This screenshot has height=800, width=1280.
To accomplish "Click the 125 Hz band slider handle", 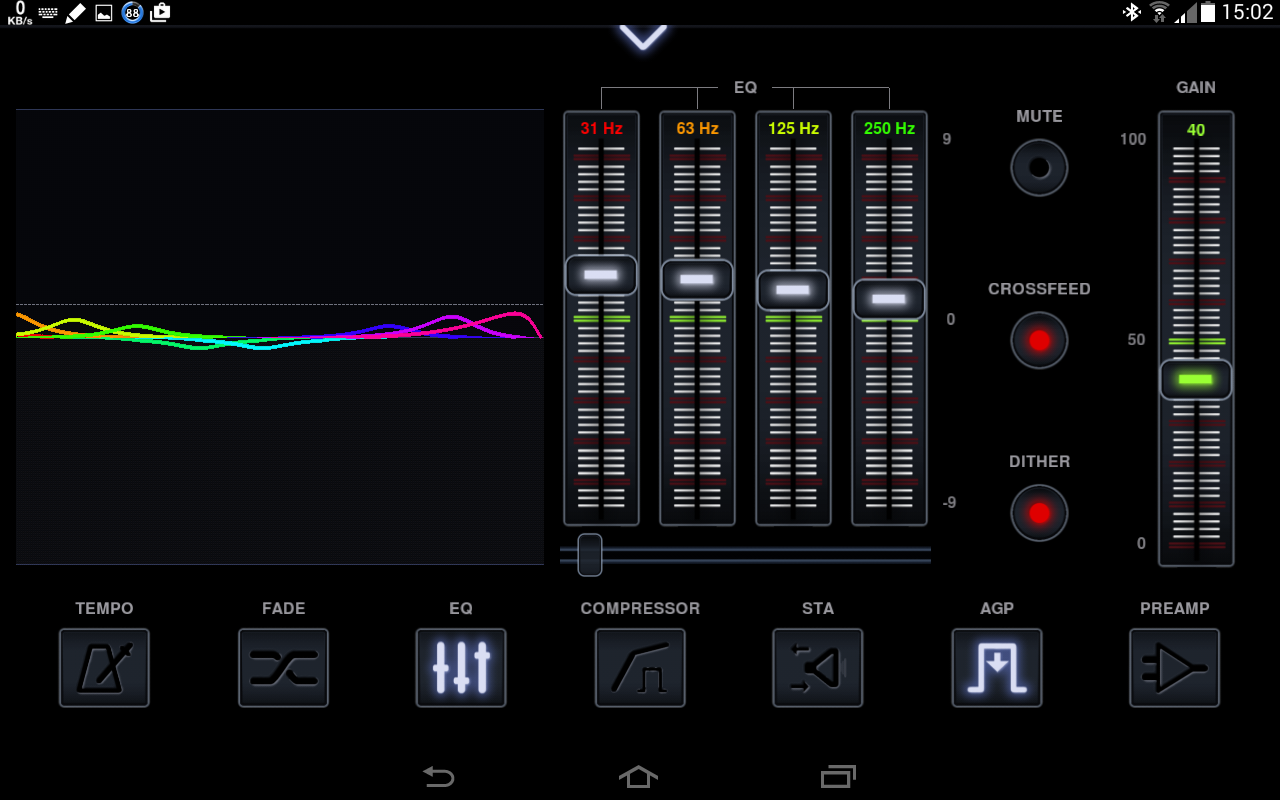I will [x=793, y=290].
